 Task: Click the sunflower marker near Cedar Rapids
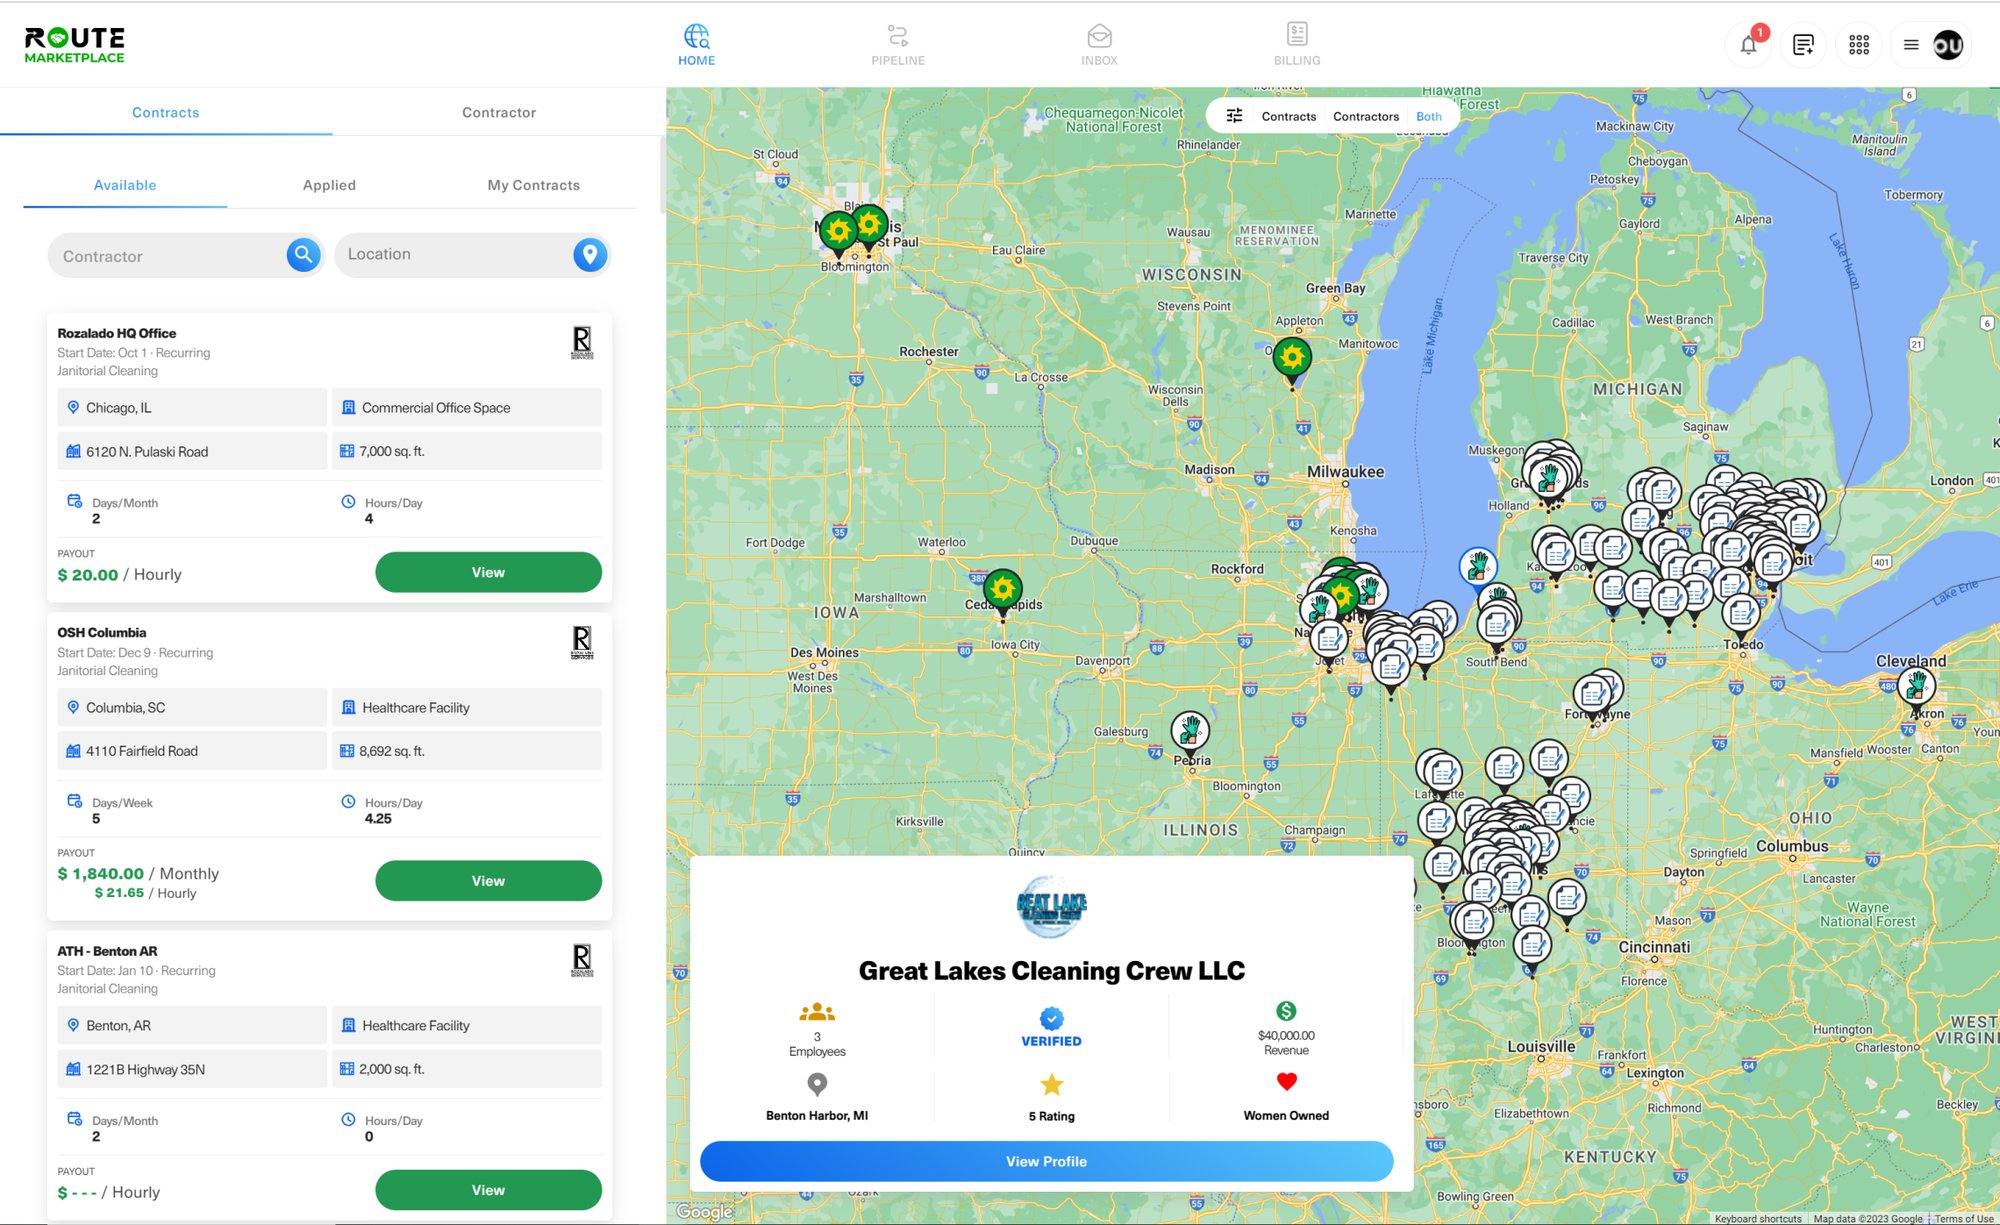tap(1002, 590)
